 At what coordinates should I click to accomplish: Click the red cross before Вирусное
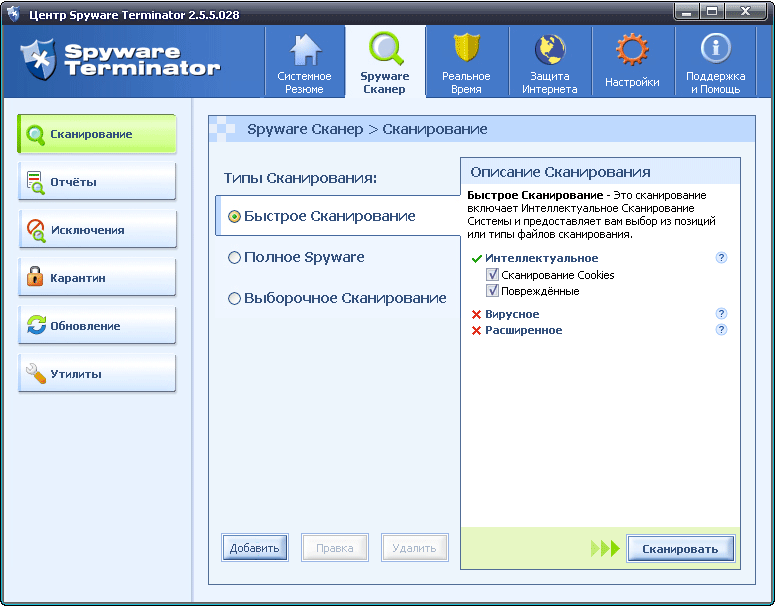(476, 314)
